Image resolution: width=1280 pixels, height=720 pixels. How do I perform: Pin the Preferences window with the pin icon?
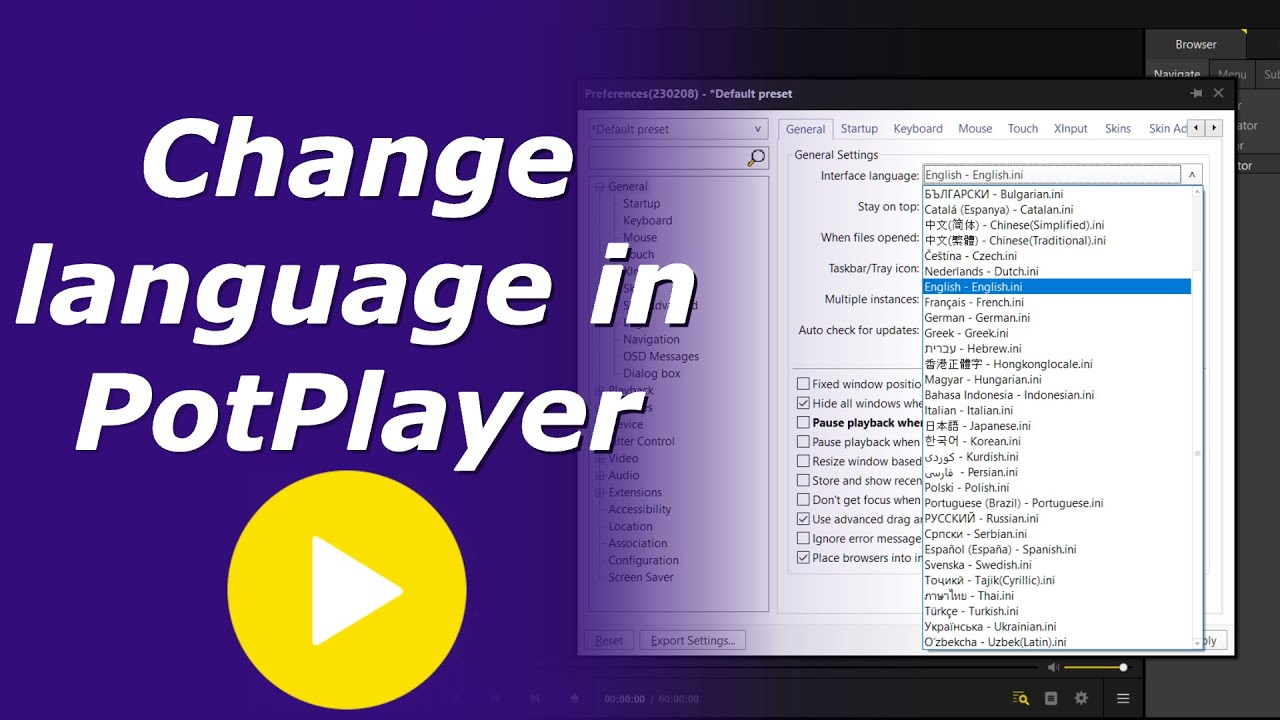click(x=1196, y=92)
